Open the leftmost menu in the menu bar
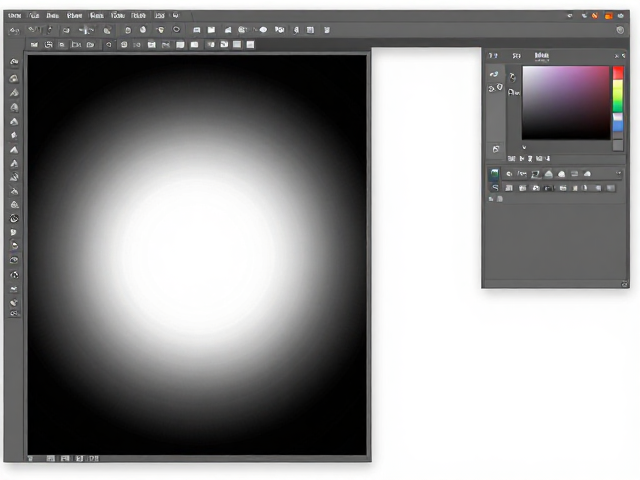 pos(14,16)
